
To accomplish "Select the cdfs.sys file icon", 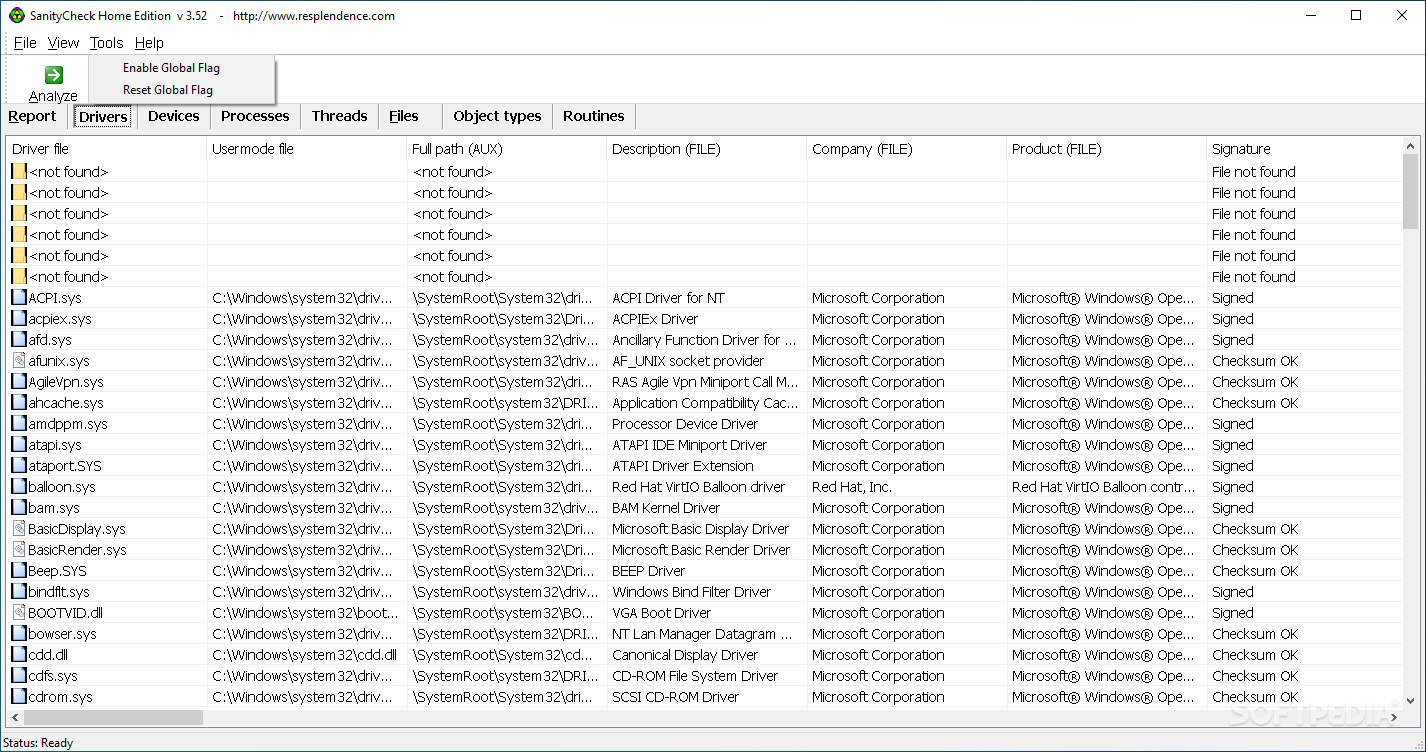I will click(19, 676).
